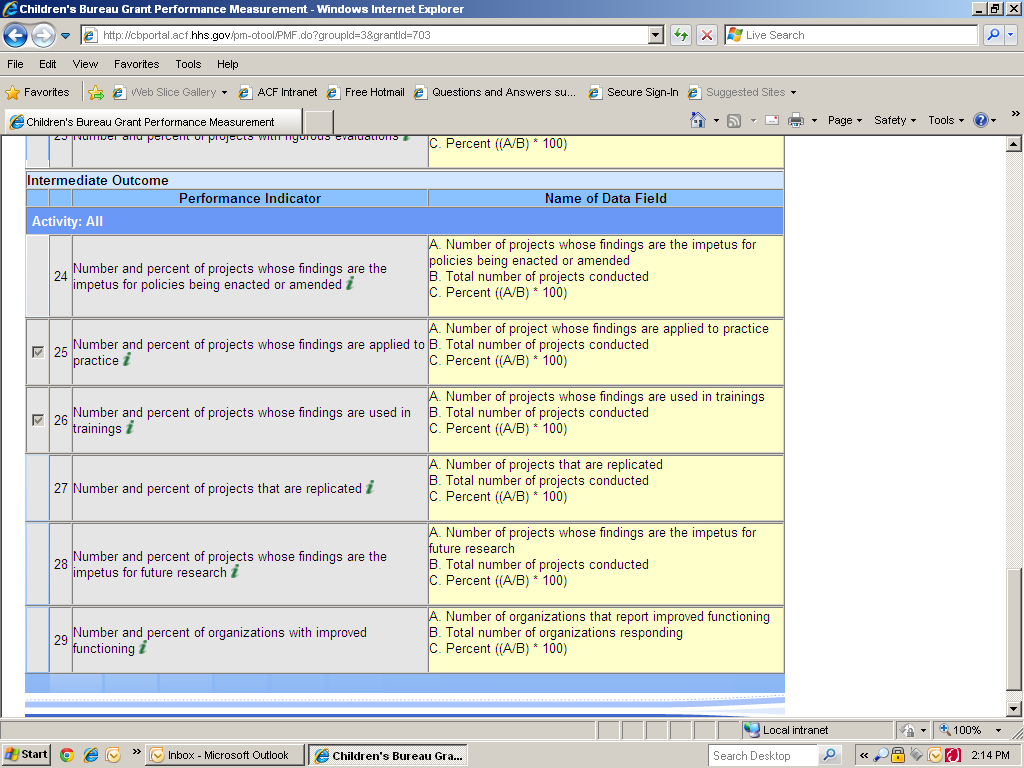Click the Refresh page icon

coord(681,35)
